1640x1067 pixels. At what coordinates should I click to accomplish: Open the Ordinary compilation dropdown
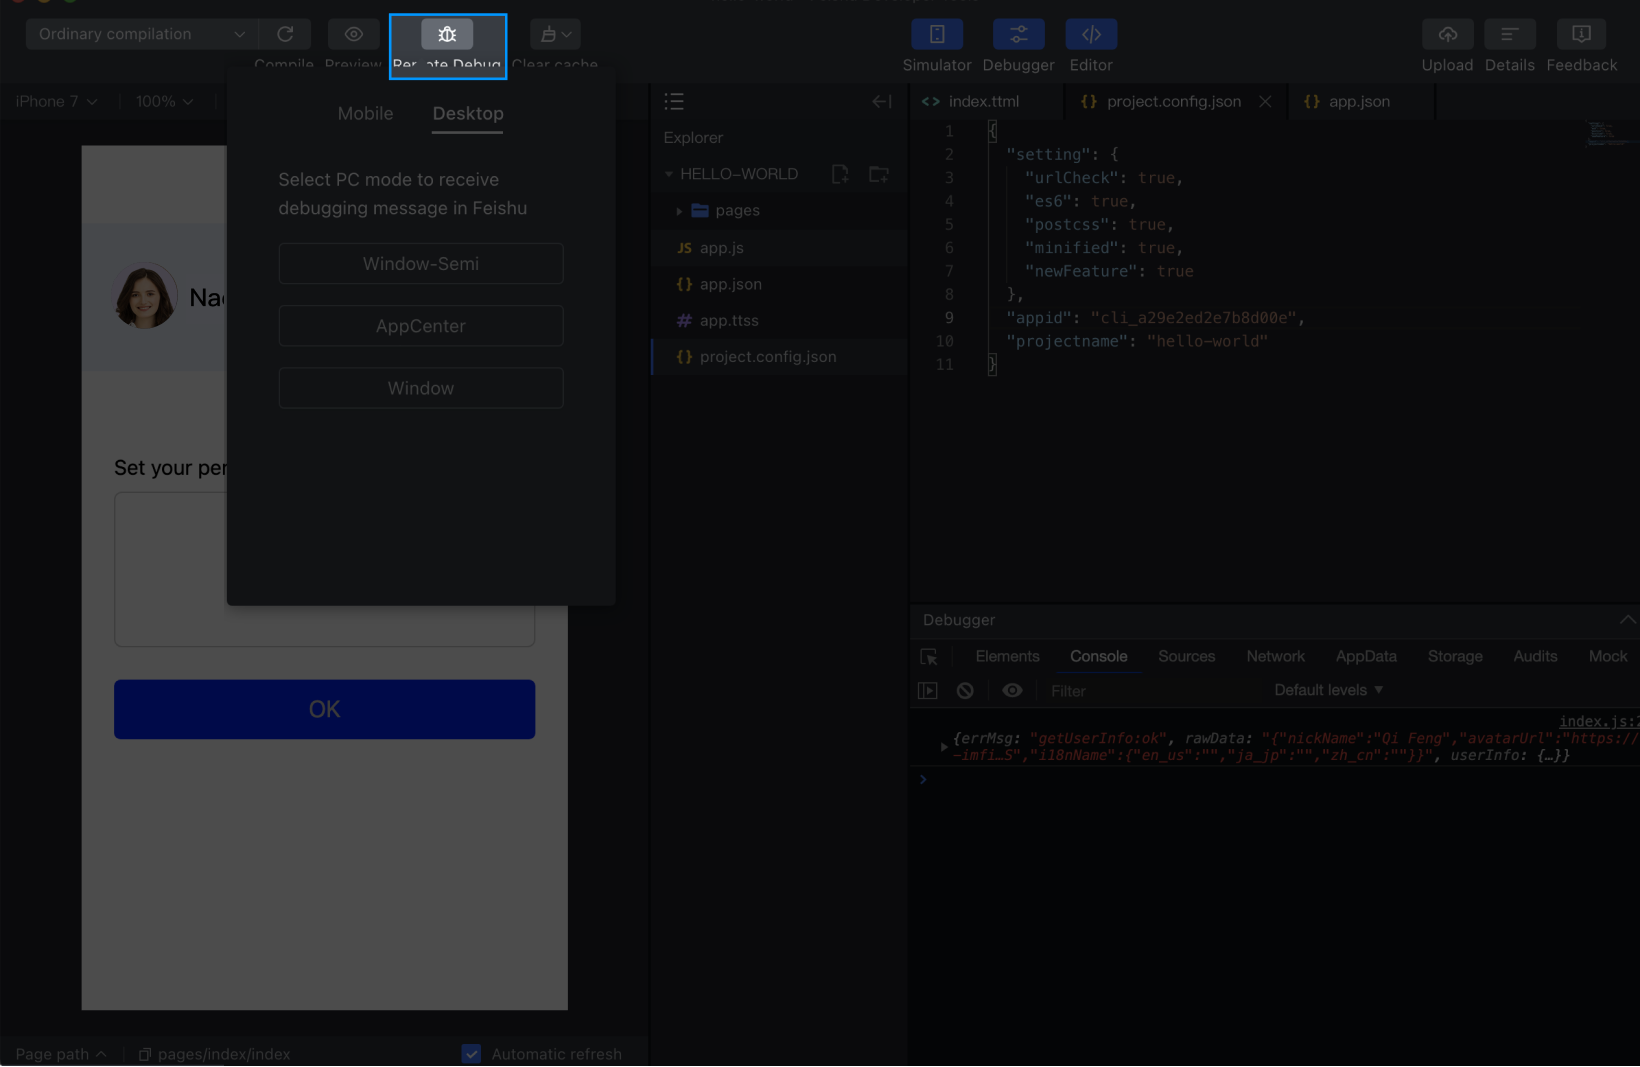141,34
